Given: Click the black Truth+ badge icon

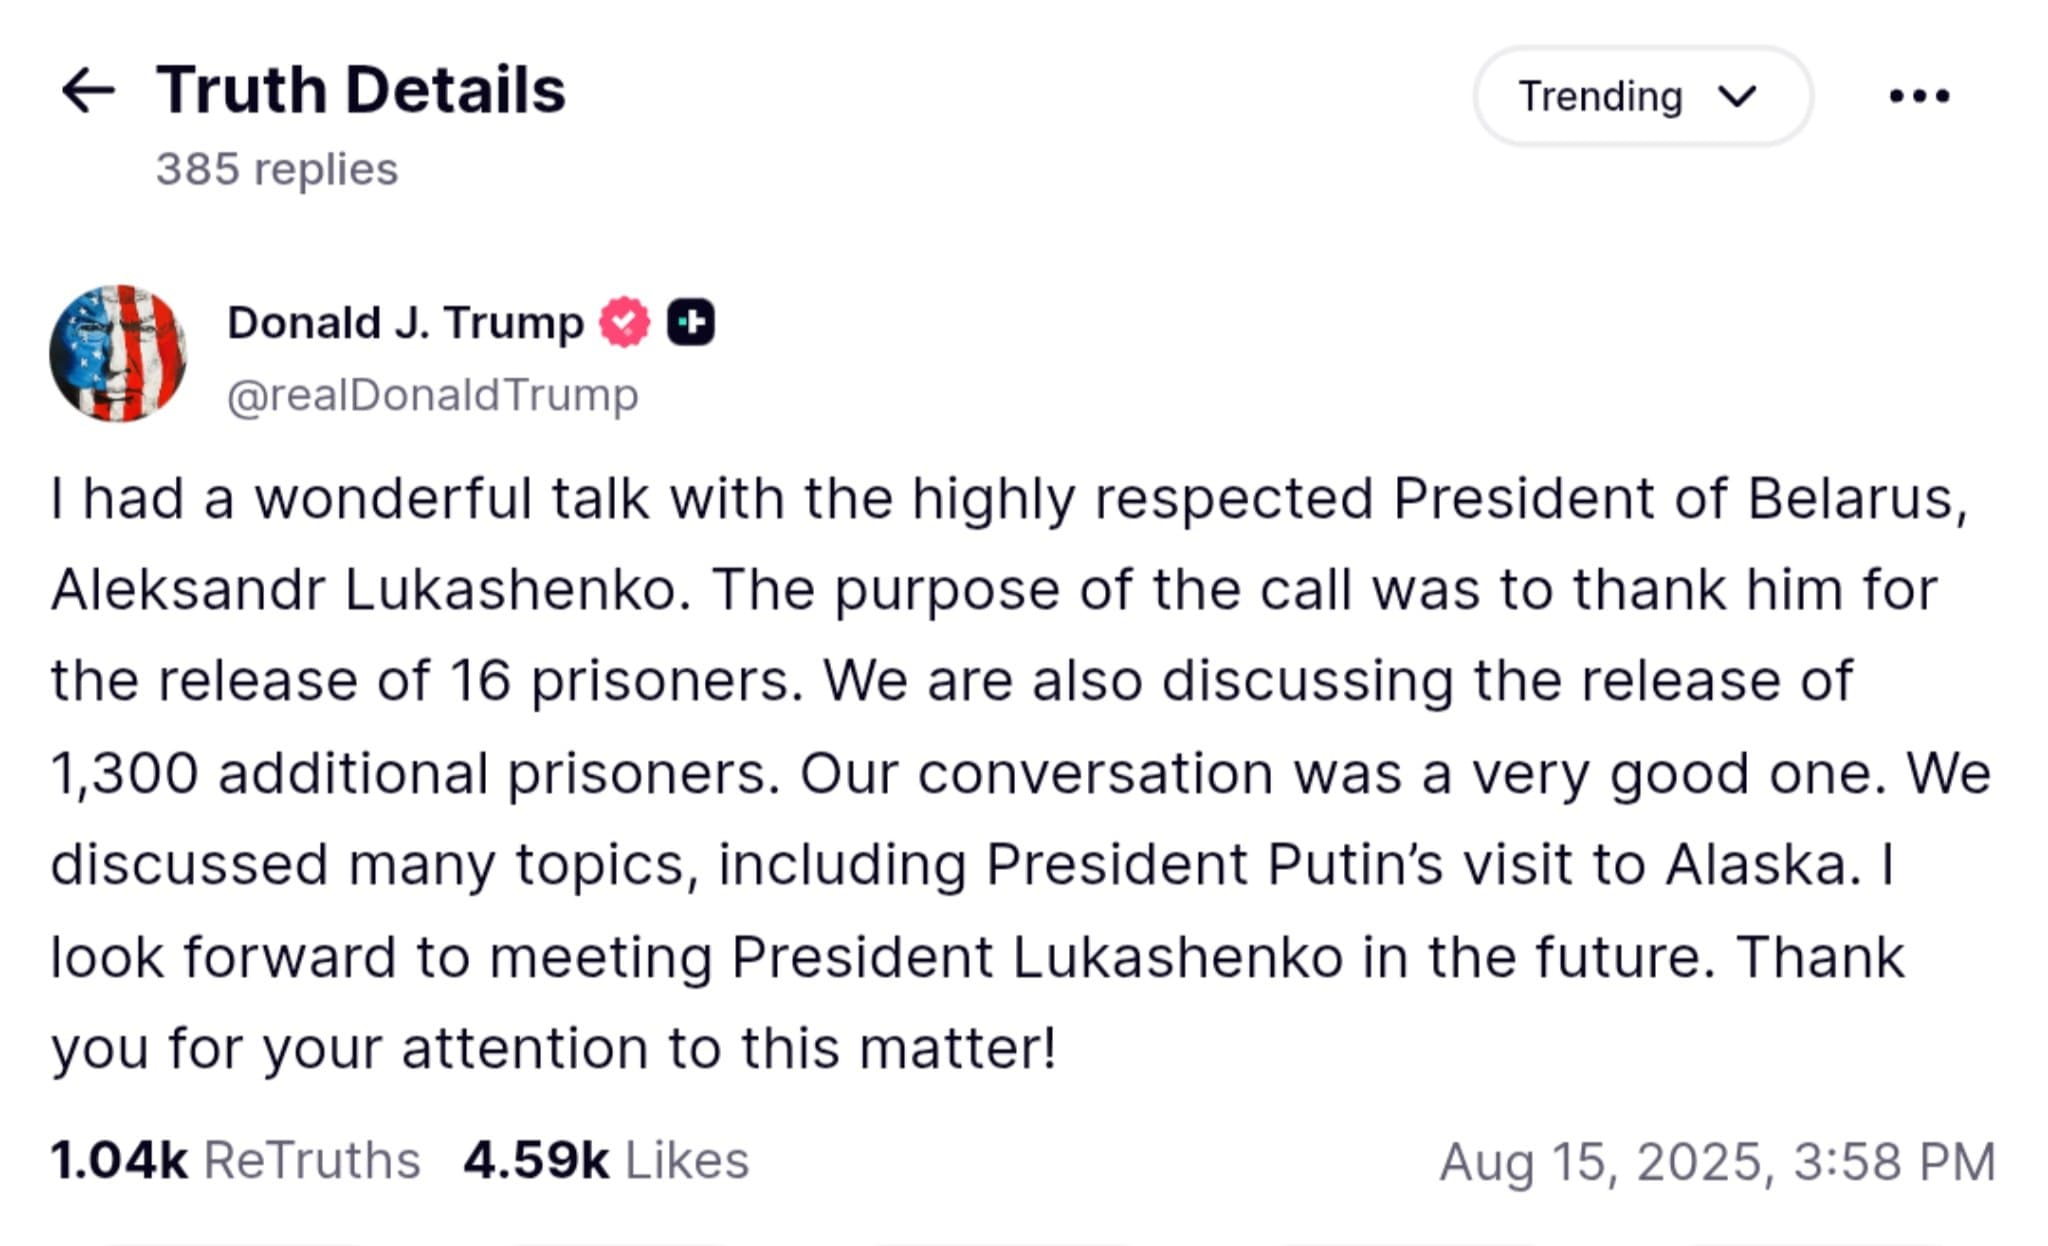Looking at the screenshot, I should [693, 321].
